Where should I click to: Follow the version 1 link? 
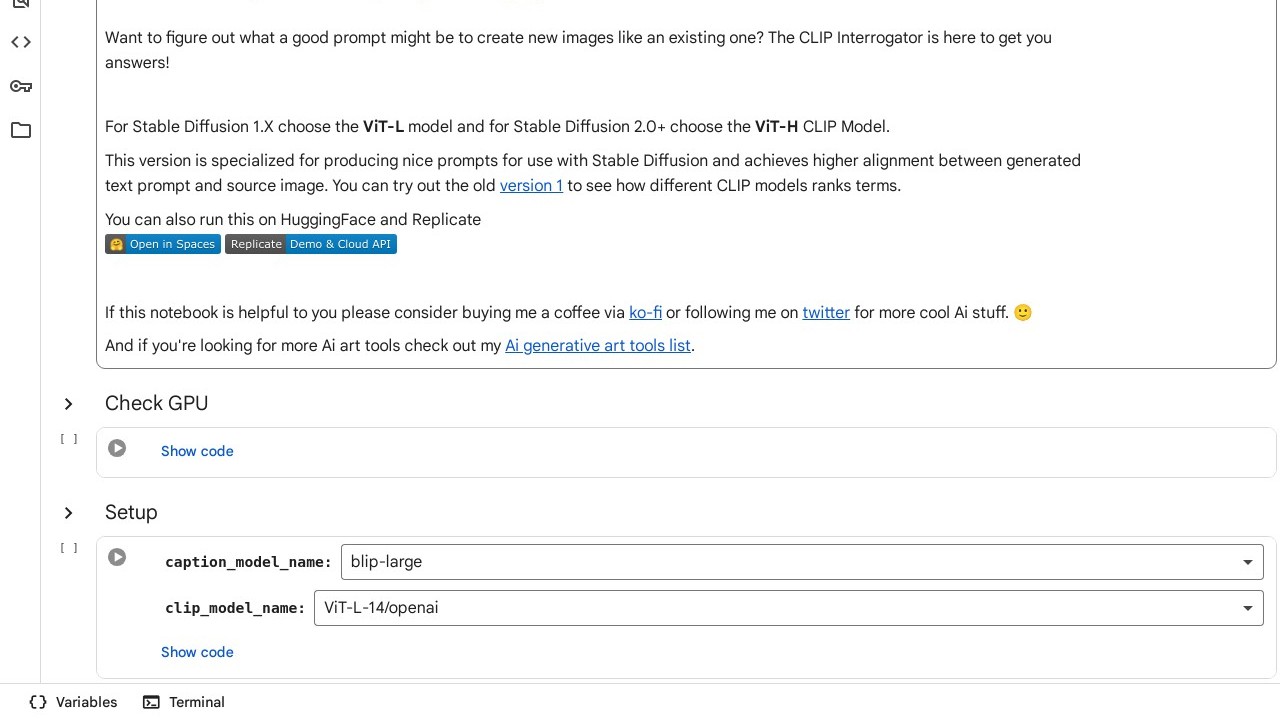[x=531, y=186]
